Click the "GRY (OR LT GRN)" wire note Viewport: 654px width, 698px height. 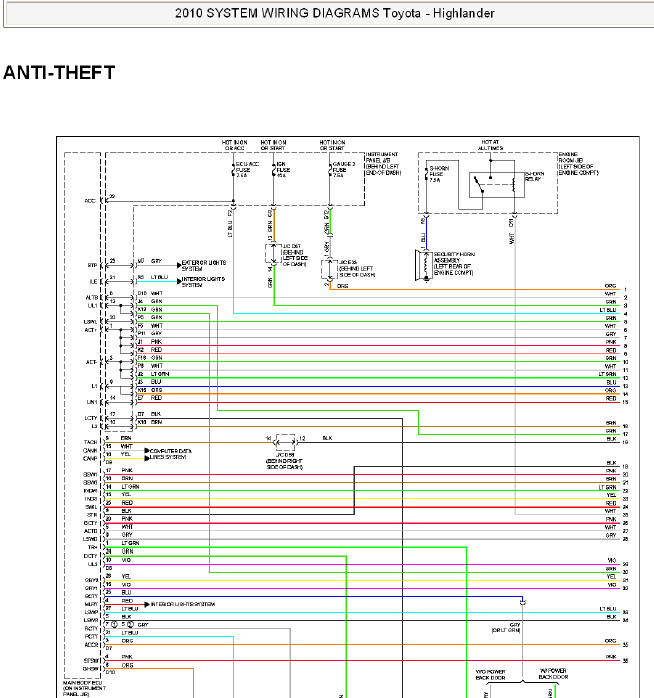pyautogui.click(x=506, y=627)
